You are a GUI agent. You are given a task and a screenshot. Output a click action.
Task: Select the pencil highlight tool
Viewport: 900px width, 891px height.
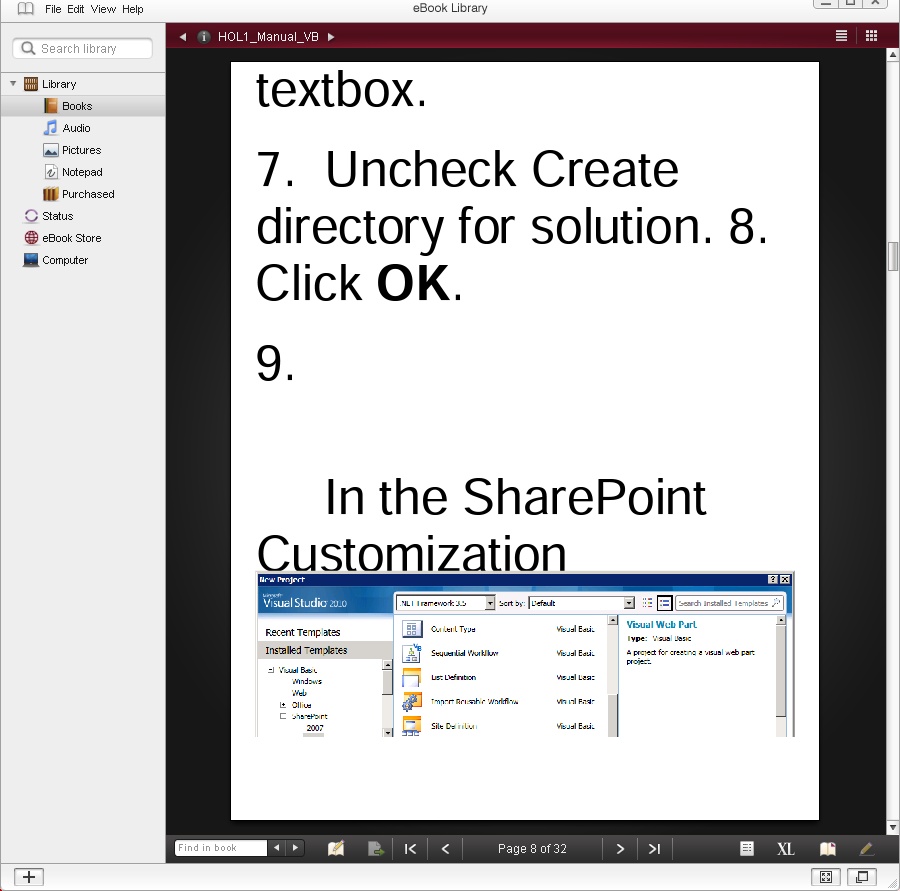[x=866, y=849]
